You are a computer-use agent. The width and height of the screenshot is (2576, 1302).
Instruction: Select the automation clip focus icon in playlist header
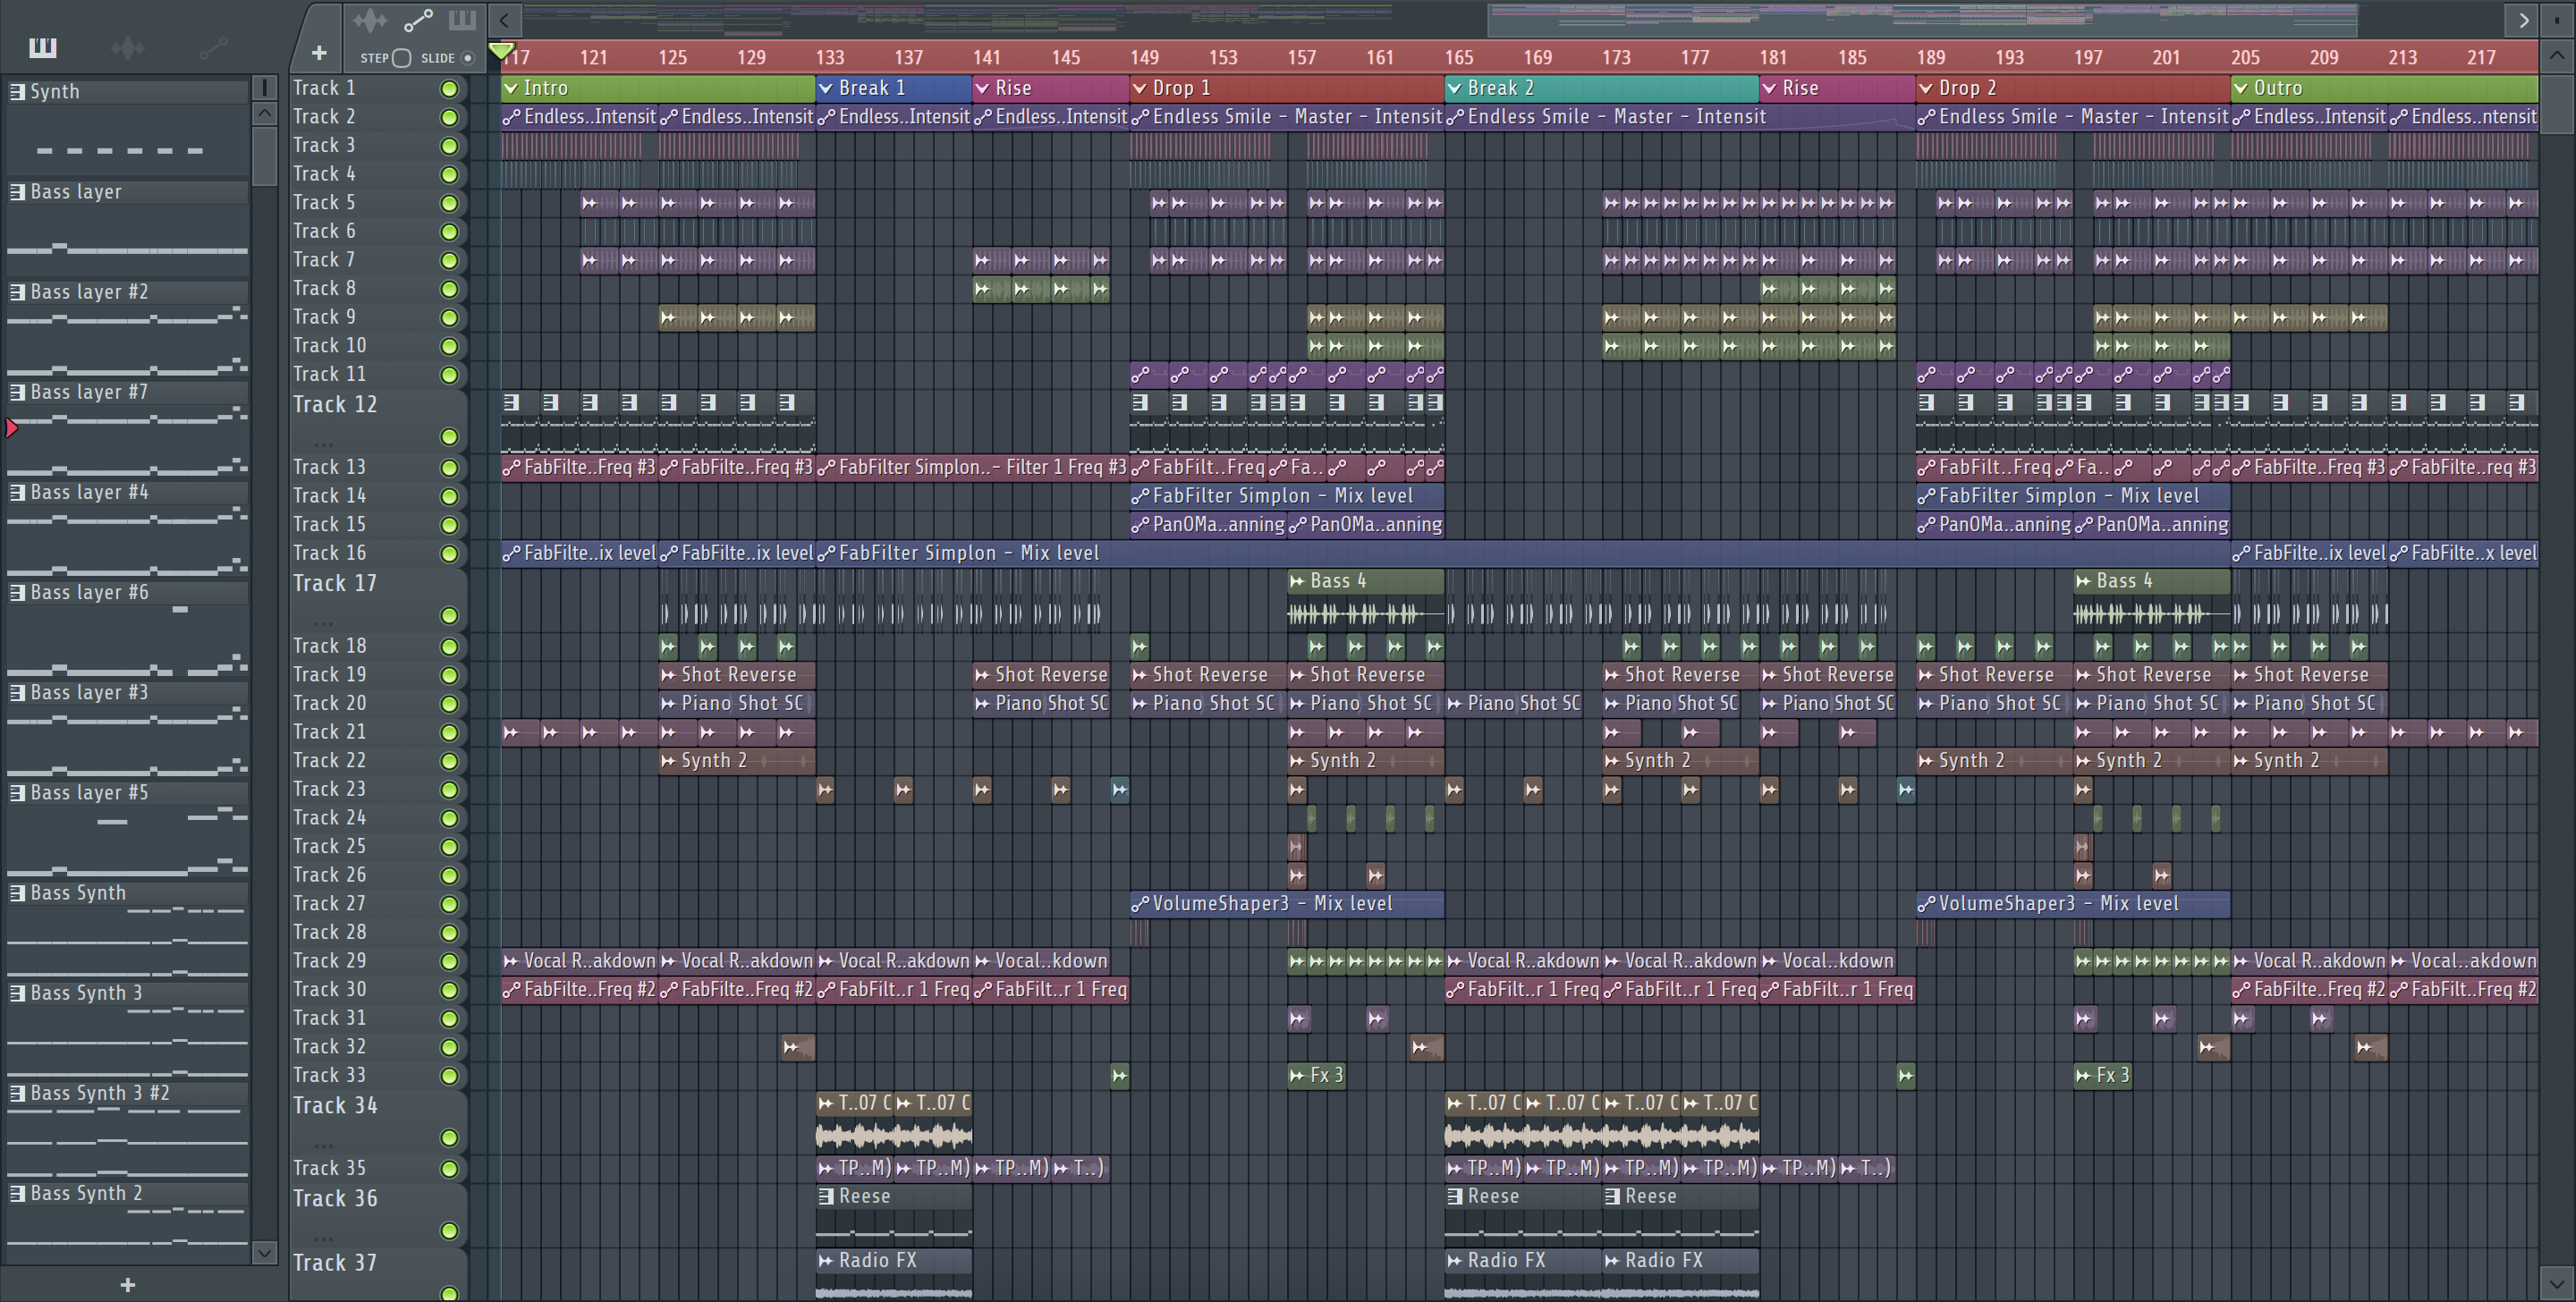click(x=418, y=19)
